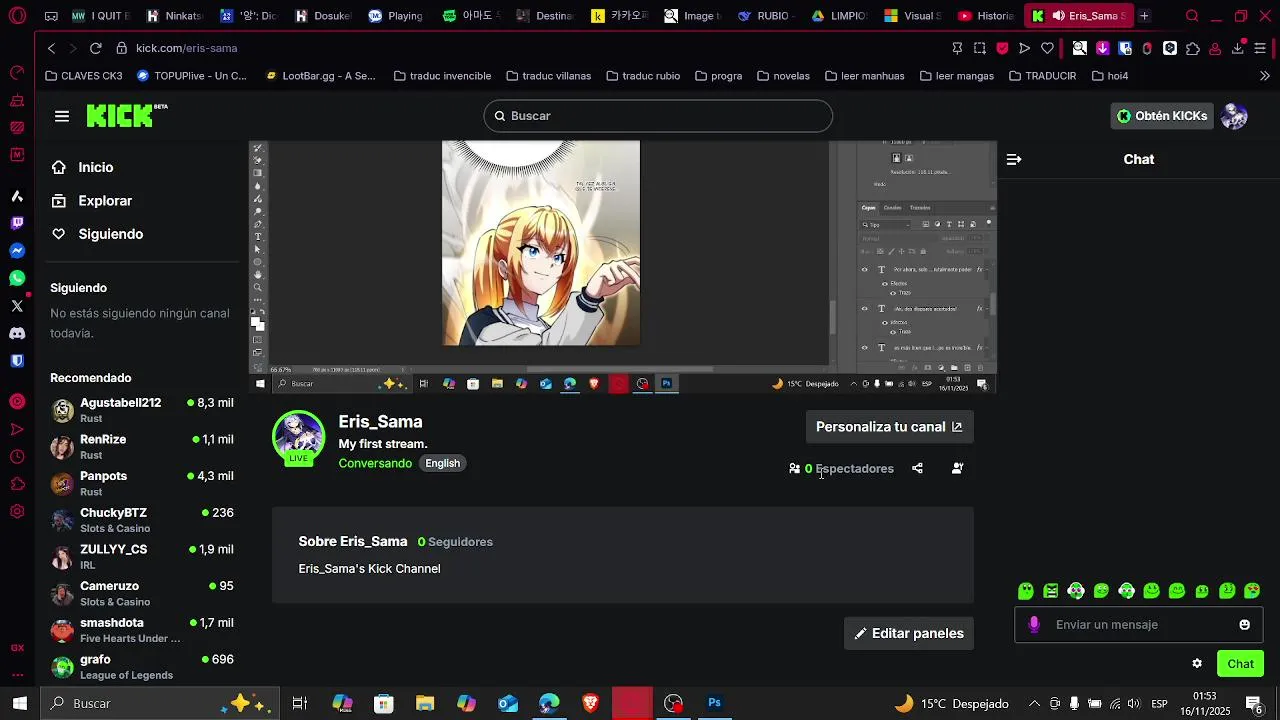
Task: Open Opera sidebar settings gear
Action: [17, 511]
